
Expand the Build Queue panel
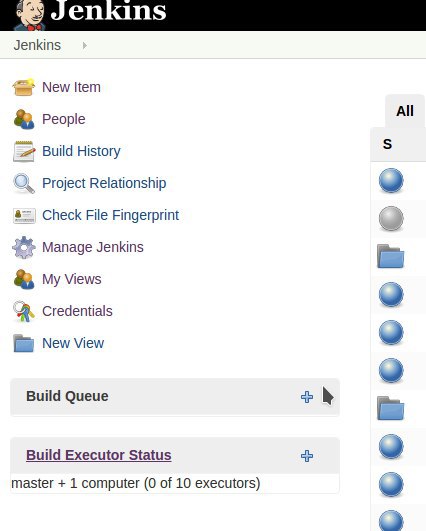[307, 397]
